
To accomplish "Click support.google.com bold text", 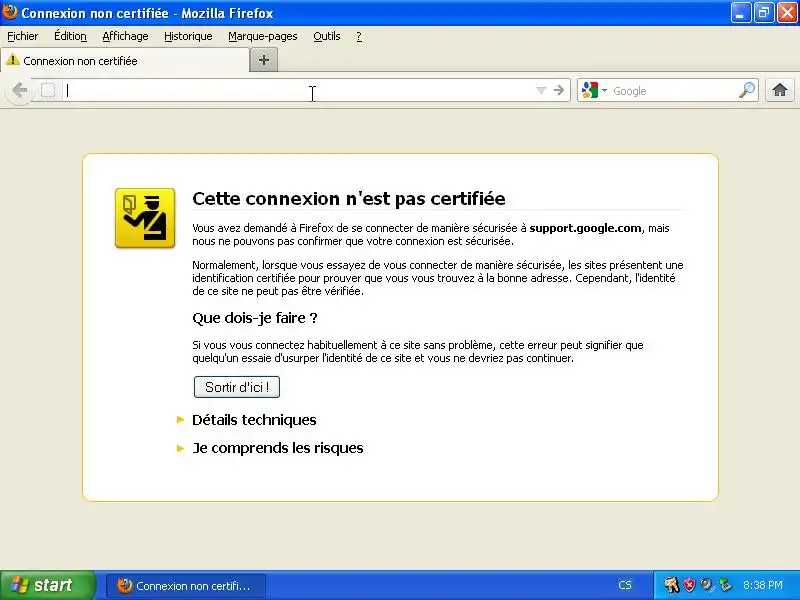I will coord(585,228).
